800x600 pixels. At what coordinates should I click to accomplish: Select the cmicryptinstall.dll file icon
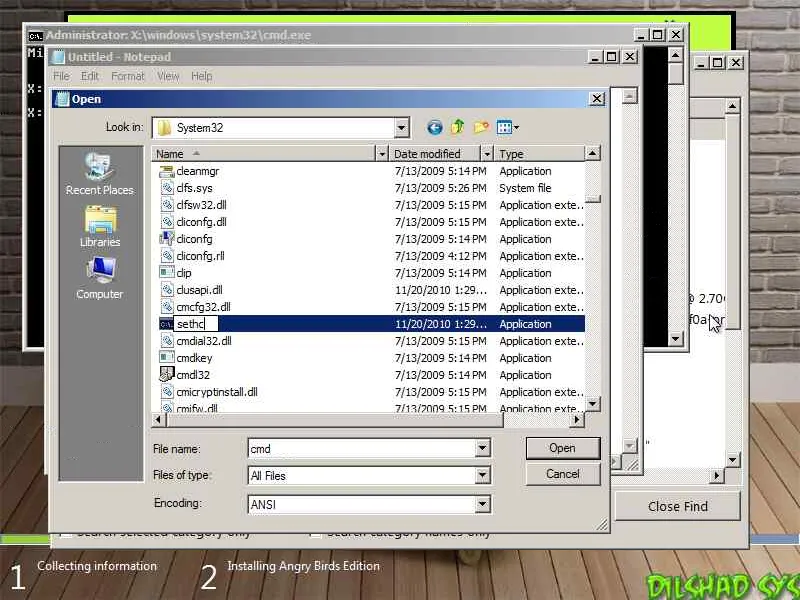[167, 392]
